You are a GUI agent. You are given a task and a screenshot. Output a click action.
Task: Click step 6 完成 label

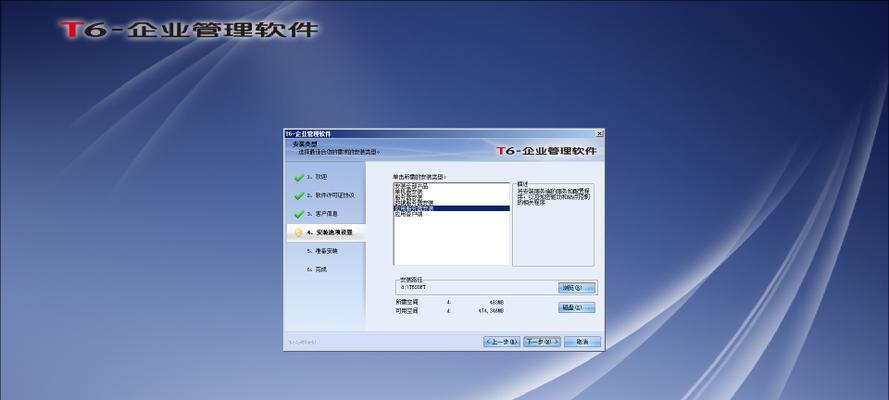coord(316,269)
